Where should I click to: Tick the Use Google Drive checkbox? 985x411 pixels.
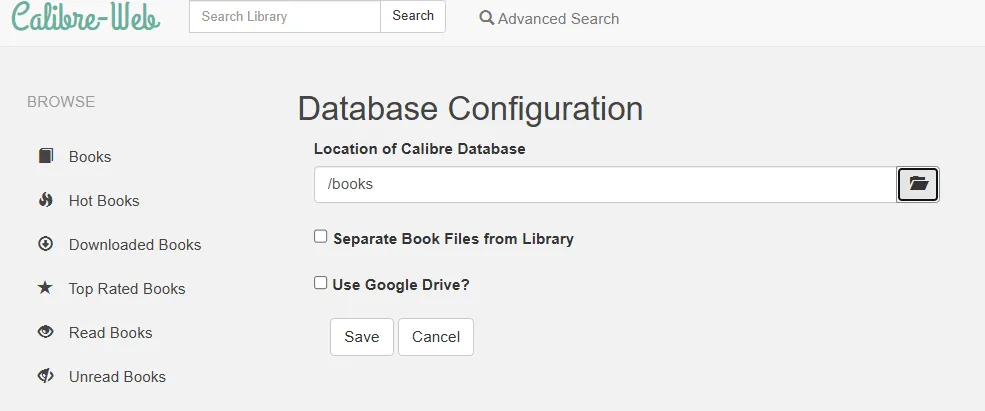pos(321,283)
